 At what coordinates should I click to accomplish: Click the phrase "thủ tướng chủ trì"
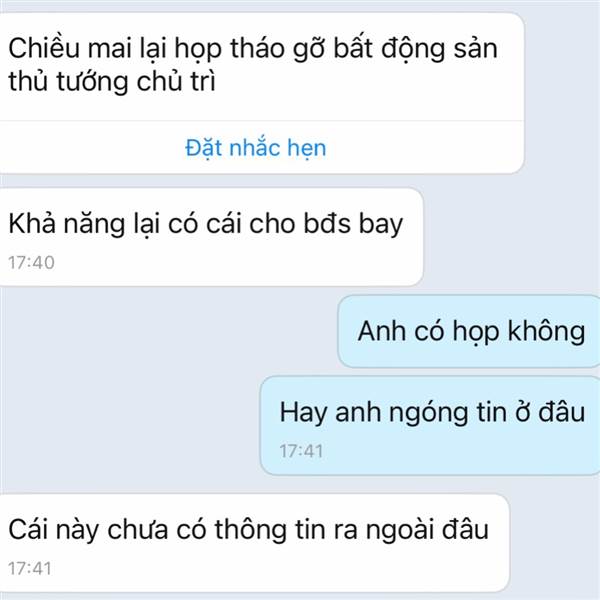click(x=112, y=82)
